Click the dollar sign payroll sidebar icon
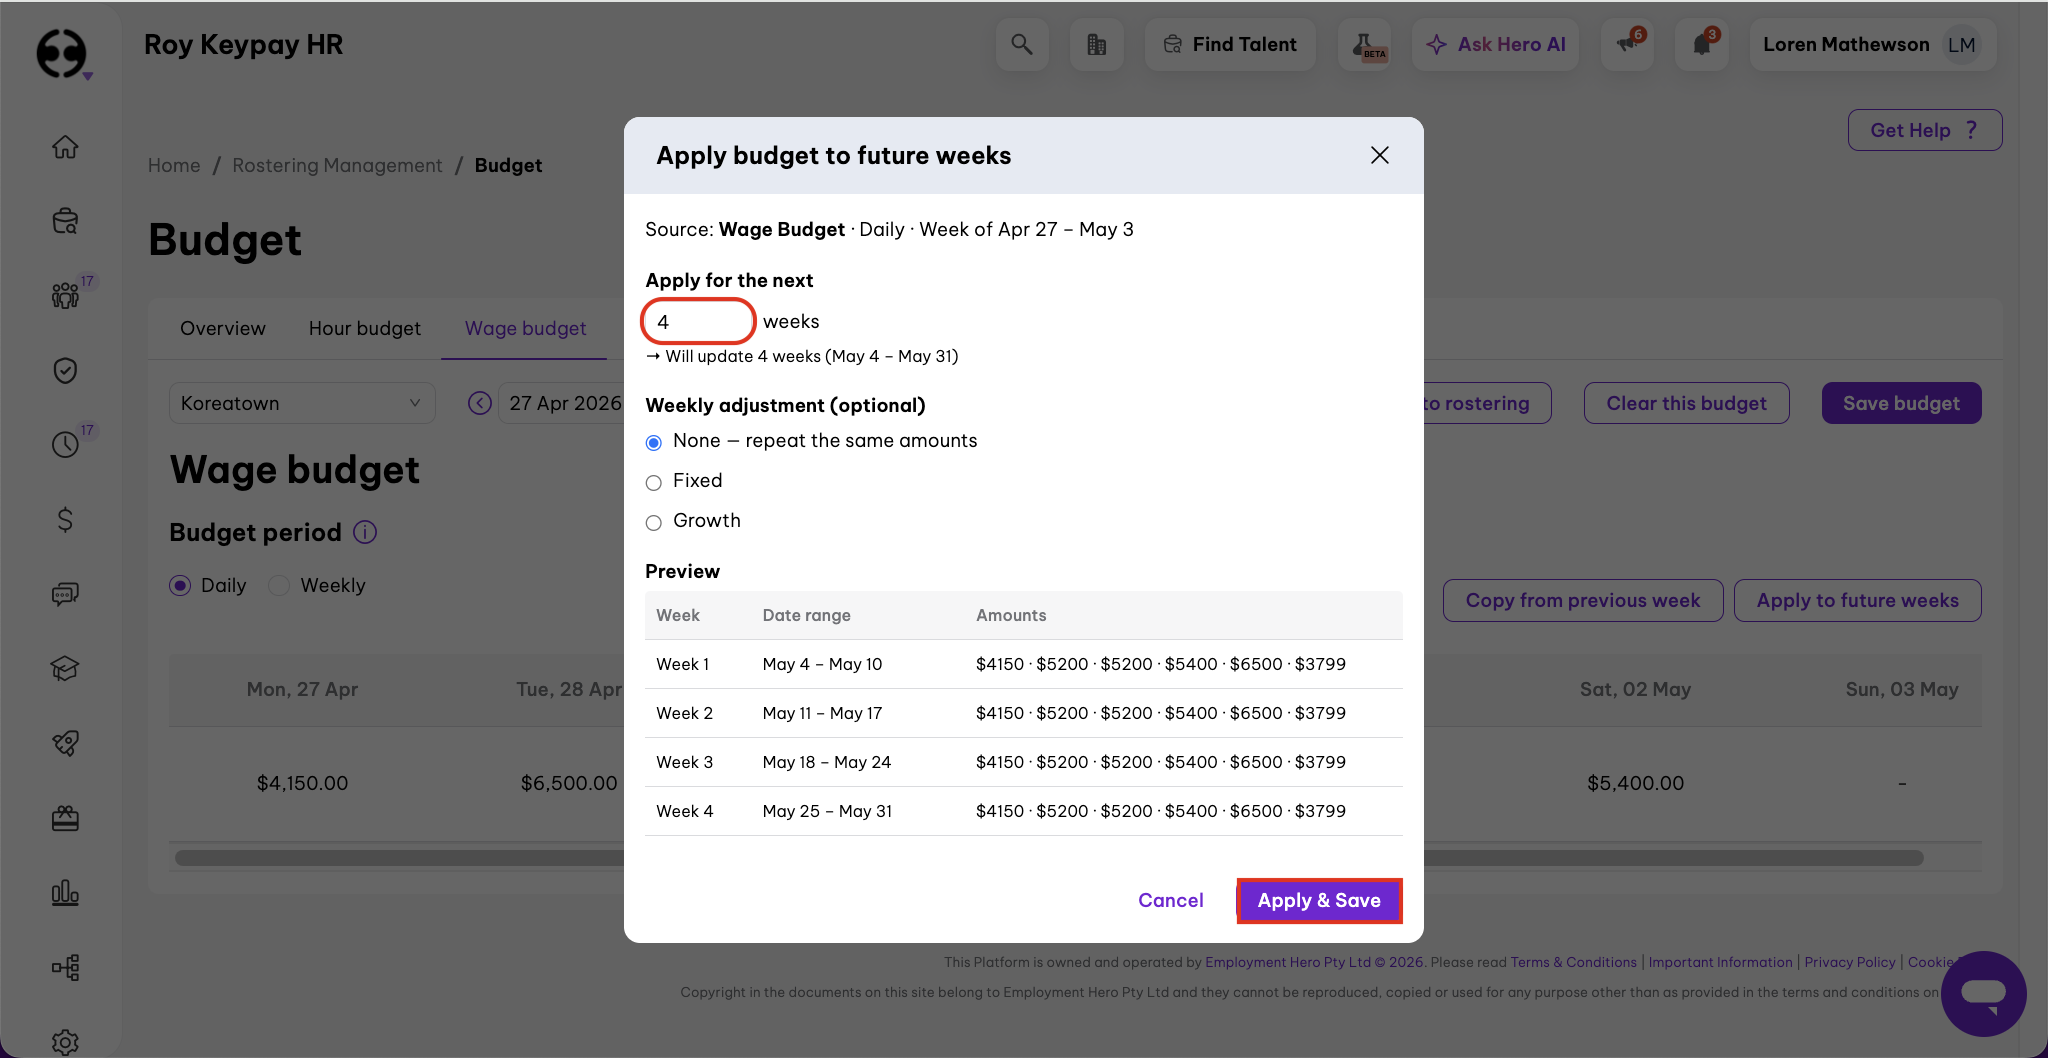This screenshot has width=2048, height=1058. click(65, 519)
